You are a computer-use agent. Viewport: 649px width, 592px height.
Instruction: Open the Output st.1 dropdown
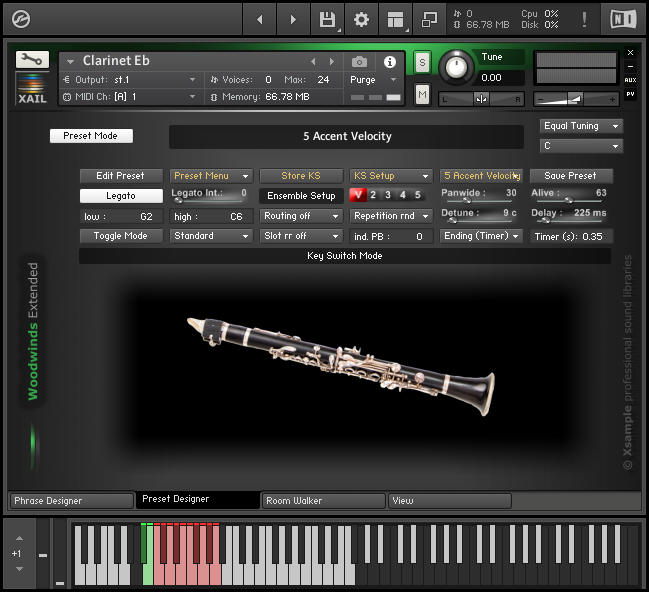click(130, 79)
